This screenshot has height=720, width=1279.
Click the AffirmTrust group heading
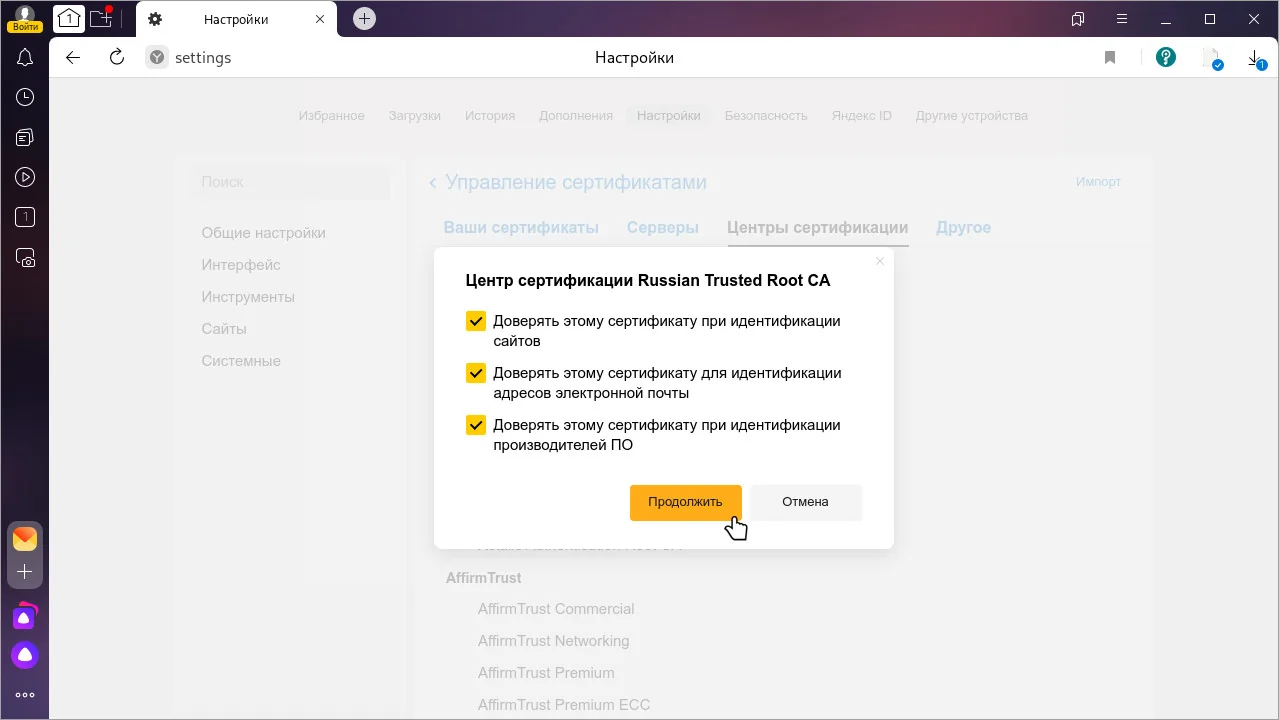[484, 578]
